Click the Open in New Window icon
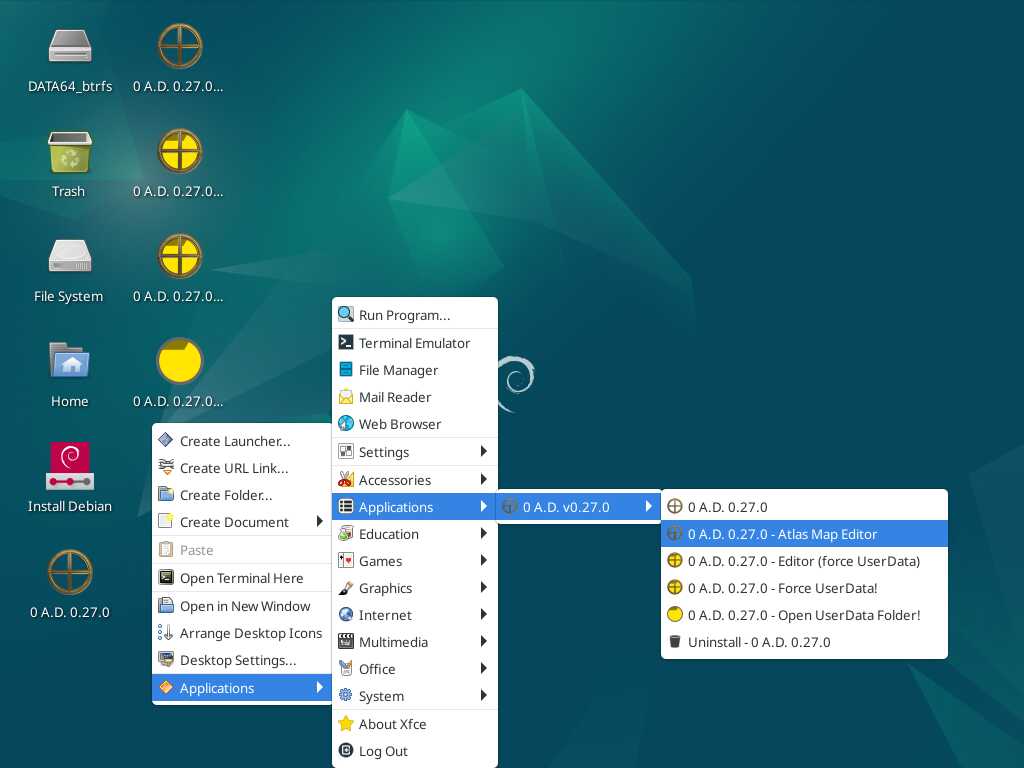This screenshot has height=768, width=1024. tap(166, 605)
